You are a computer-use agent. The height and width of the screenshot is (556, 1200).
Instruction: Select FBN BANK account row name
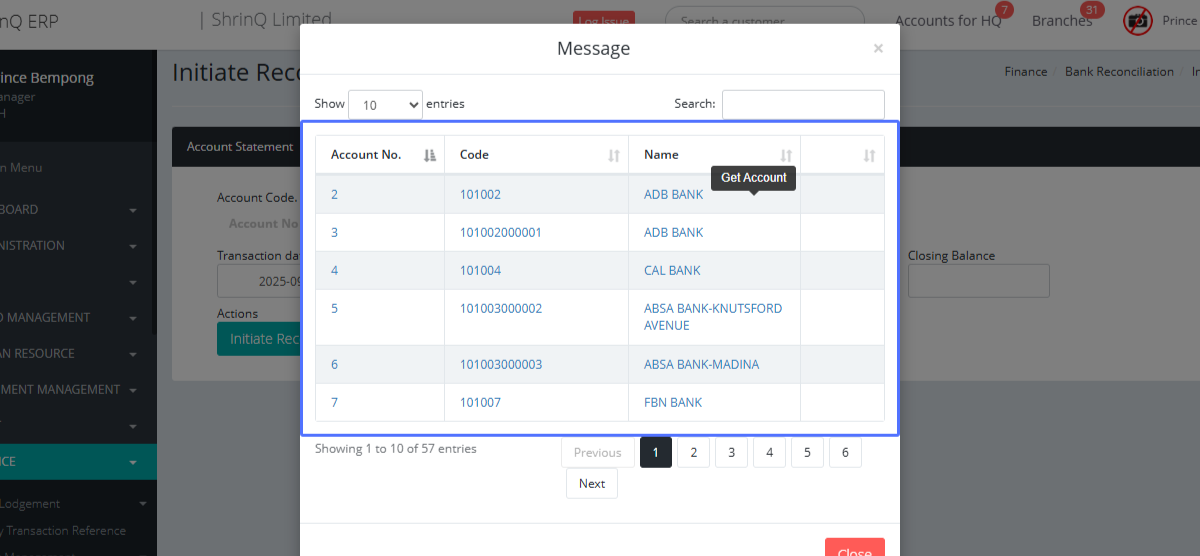point(673,403)
